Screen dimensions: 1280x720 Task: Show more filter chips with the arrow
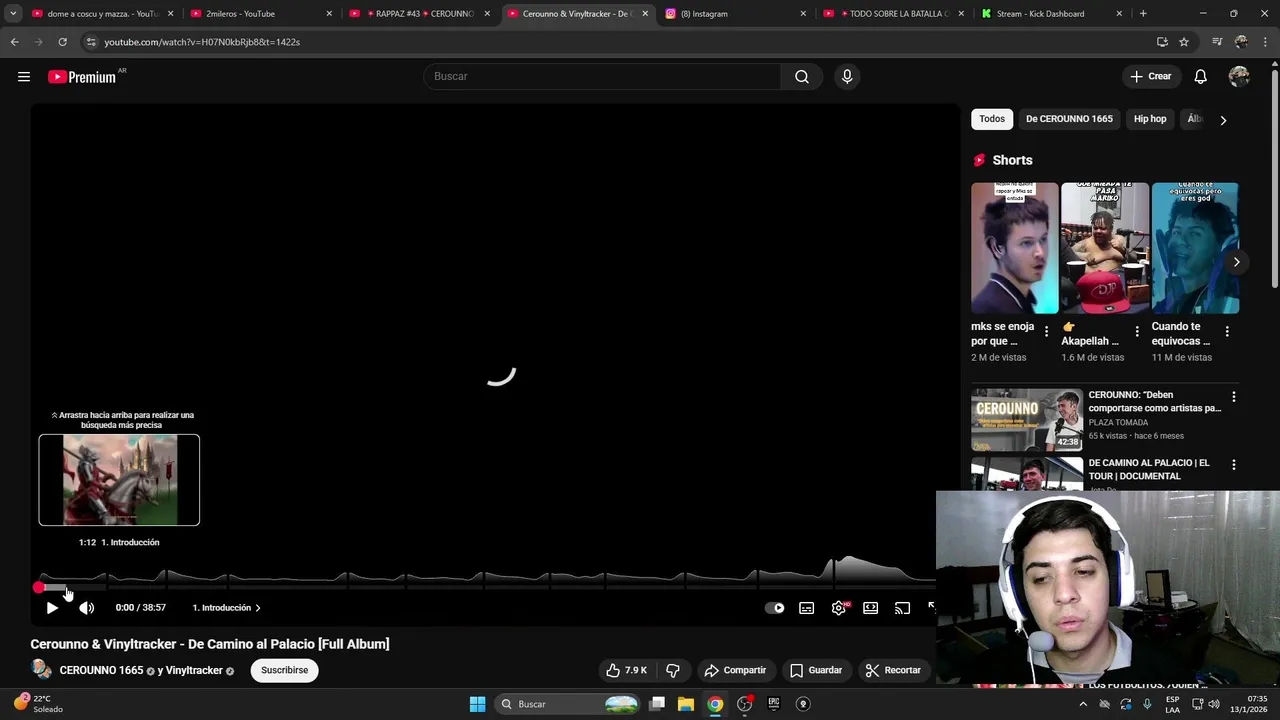pyautogui.click(x=1223, y=120)
